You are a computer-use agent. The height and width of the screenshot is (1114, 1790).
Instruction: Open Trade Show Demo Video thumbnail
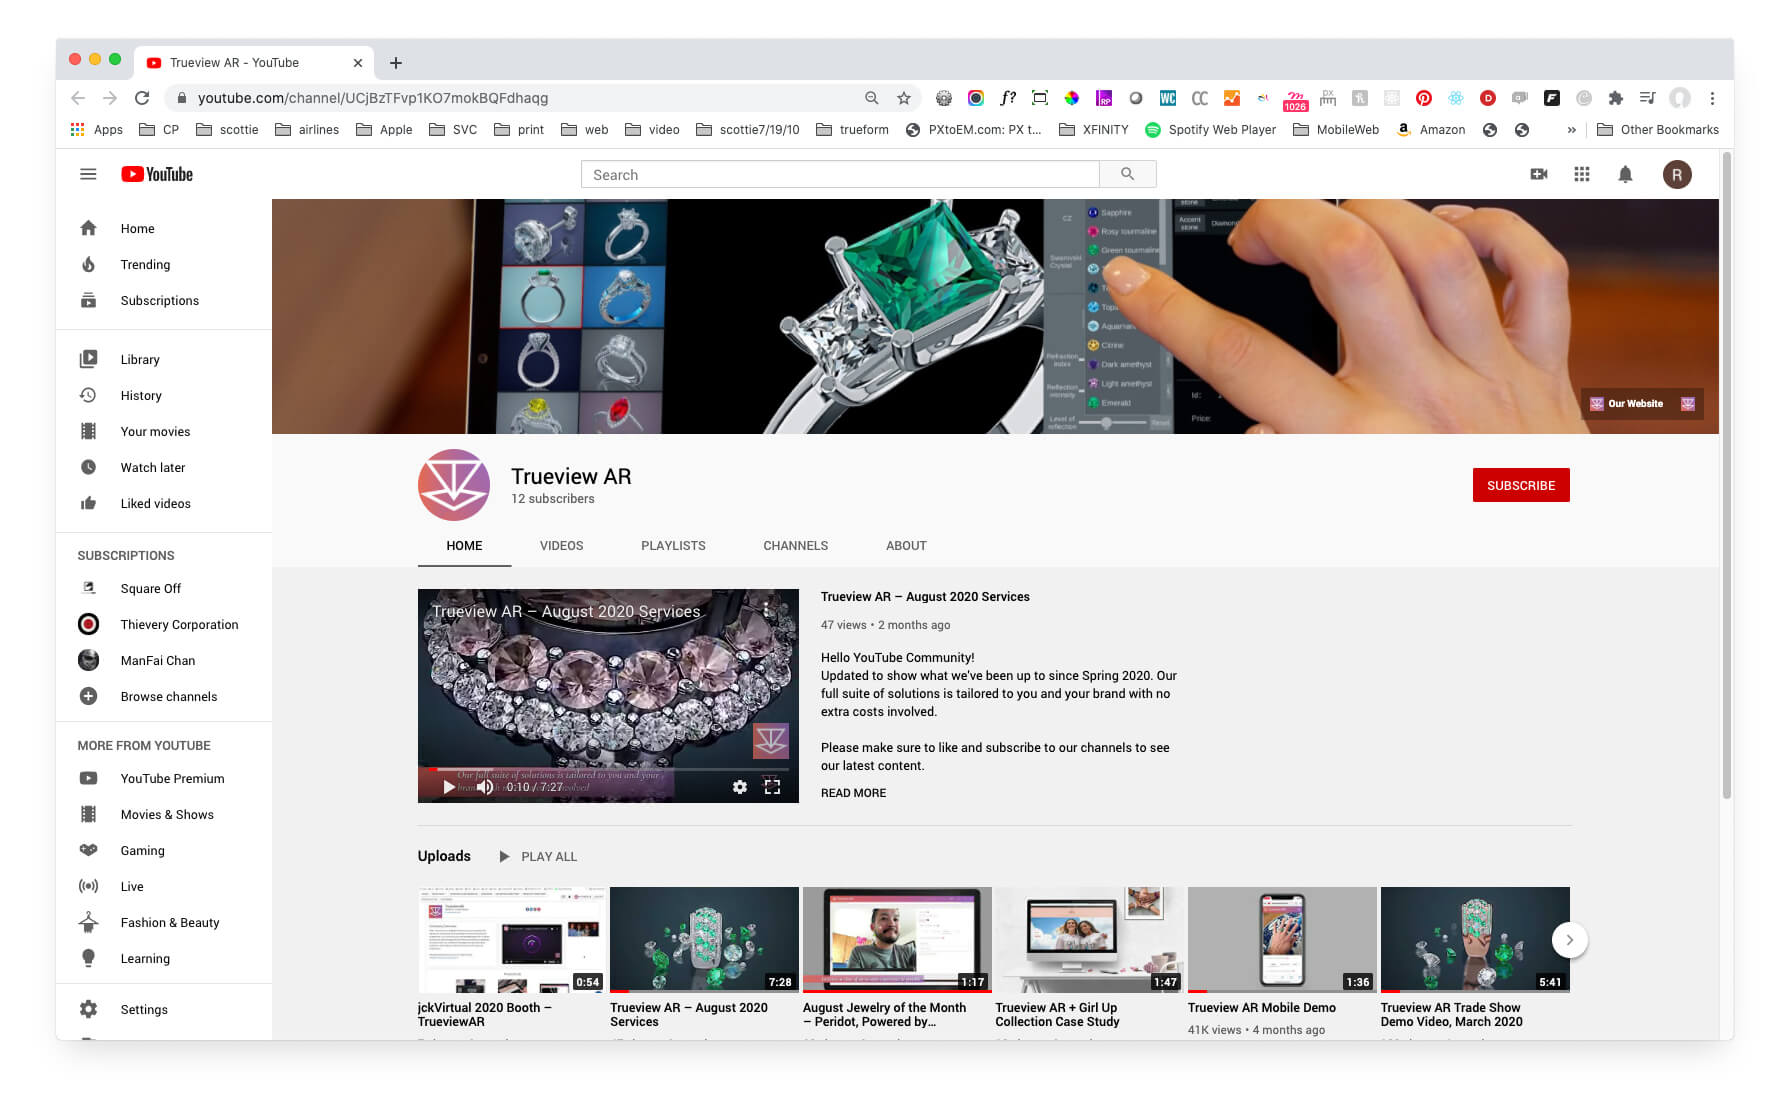tap(1474, 939)
